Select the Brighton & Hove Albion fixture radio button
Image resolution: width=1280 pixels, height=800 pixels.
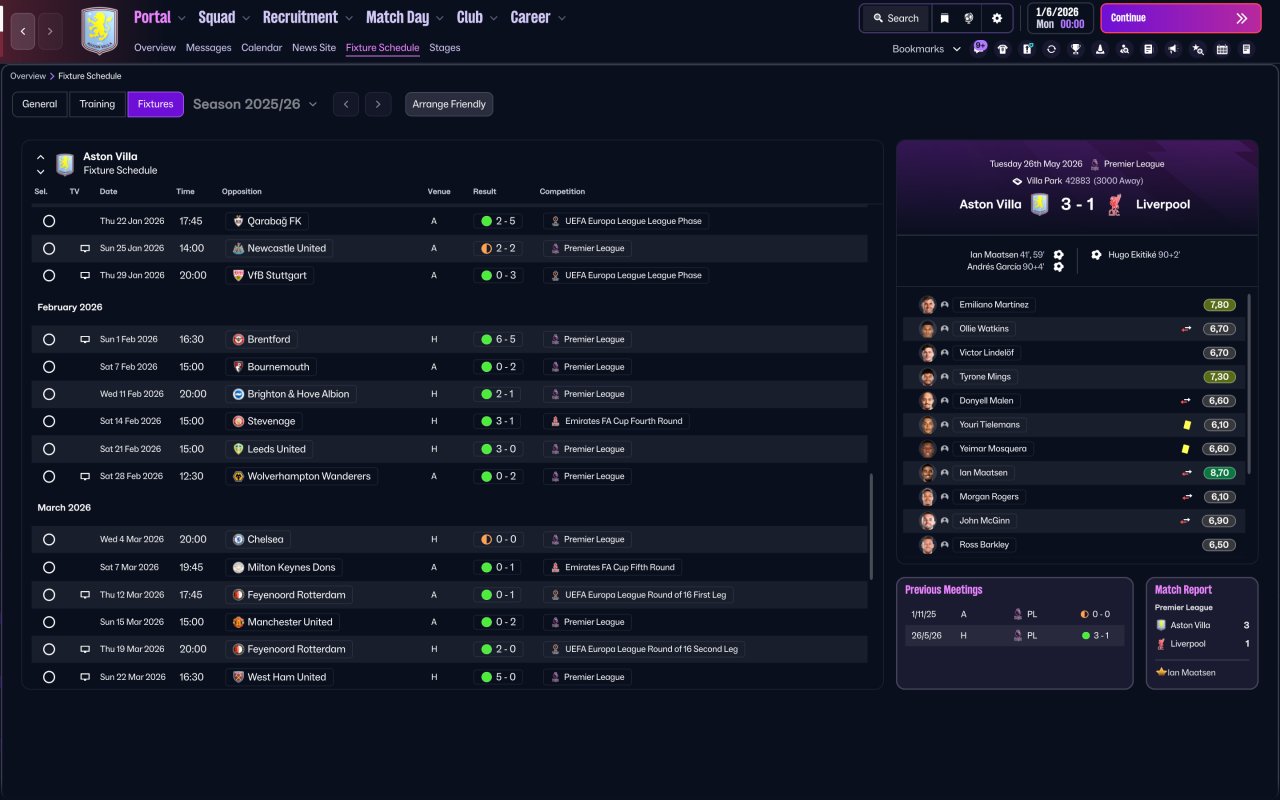(49, 394)
